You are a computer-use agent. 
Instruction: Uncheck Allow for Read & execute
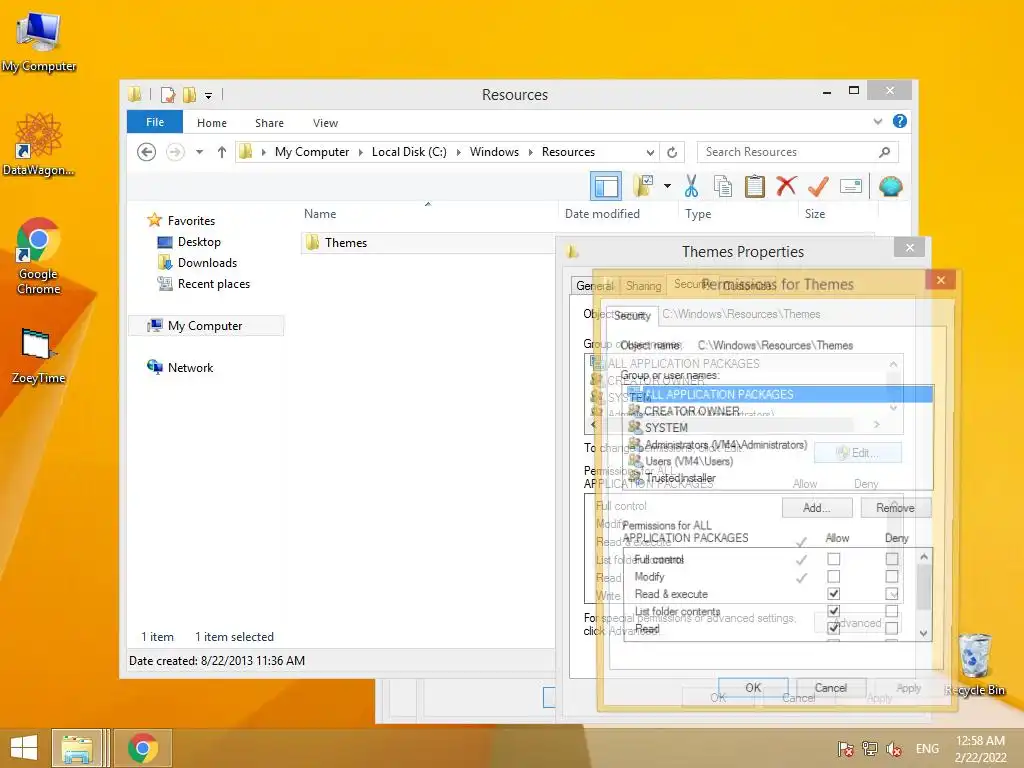[833, 594]
